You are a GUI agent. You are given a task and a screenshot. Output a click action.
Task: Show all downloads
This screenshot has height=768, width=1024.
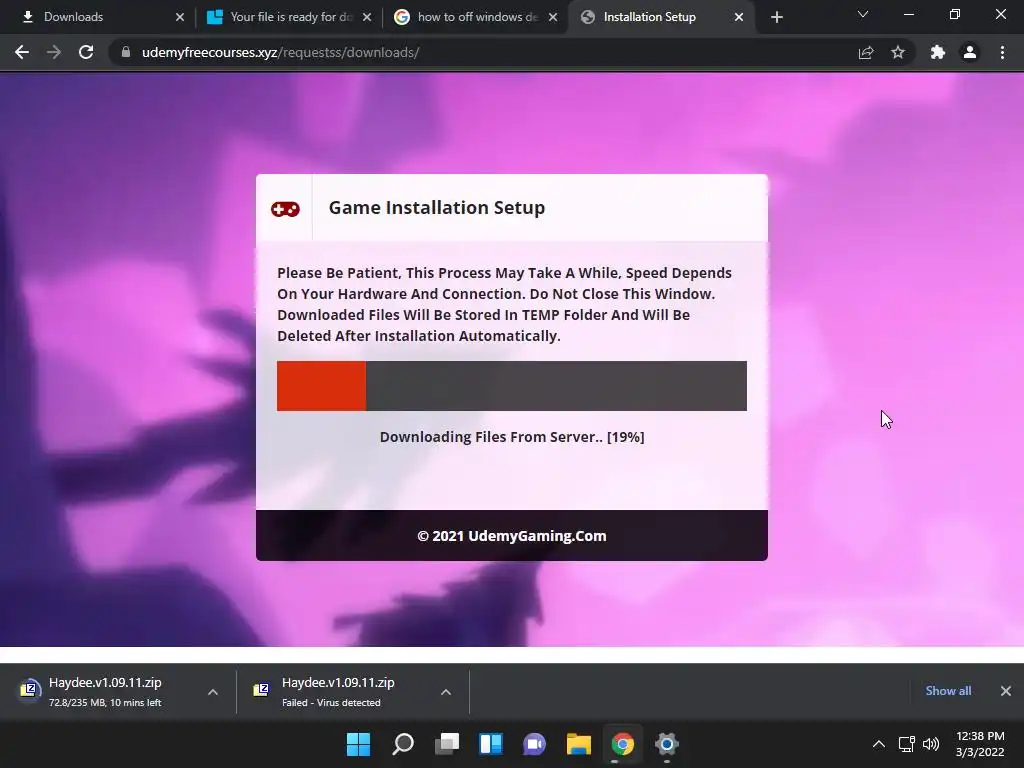pyautogui.click(x=948, y=691)
